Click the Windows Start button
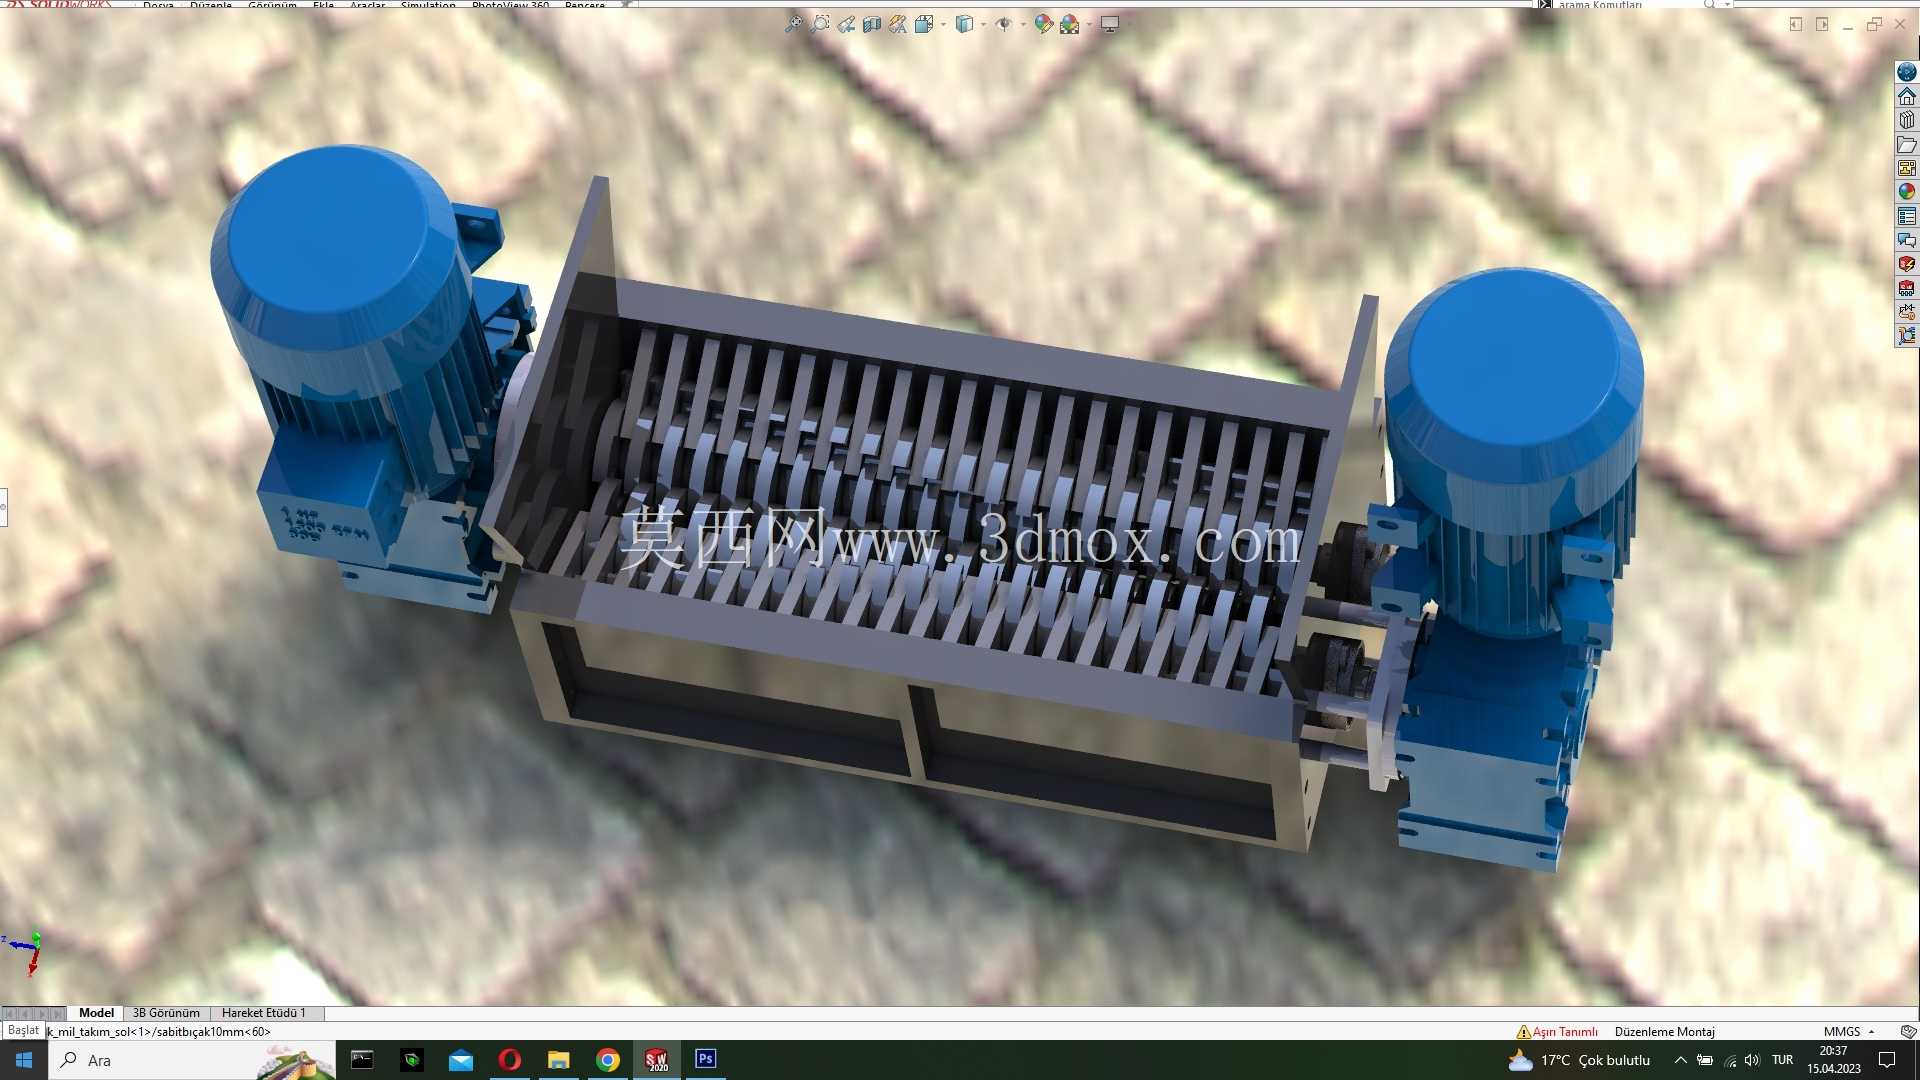Viewport: 1920px width, 1080px height. 24,1060
